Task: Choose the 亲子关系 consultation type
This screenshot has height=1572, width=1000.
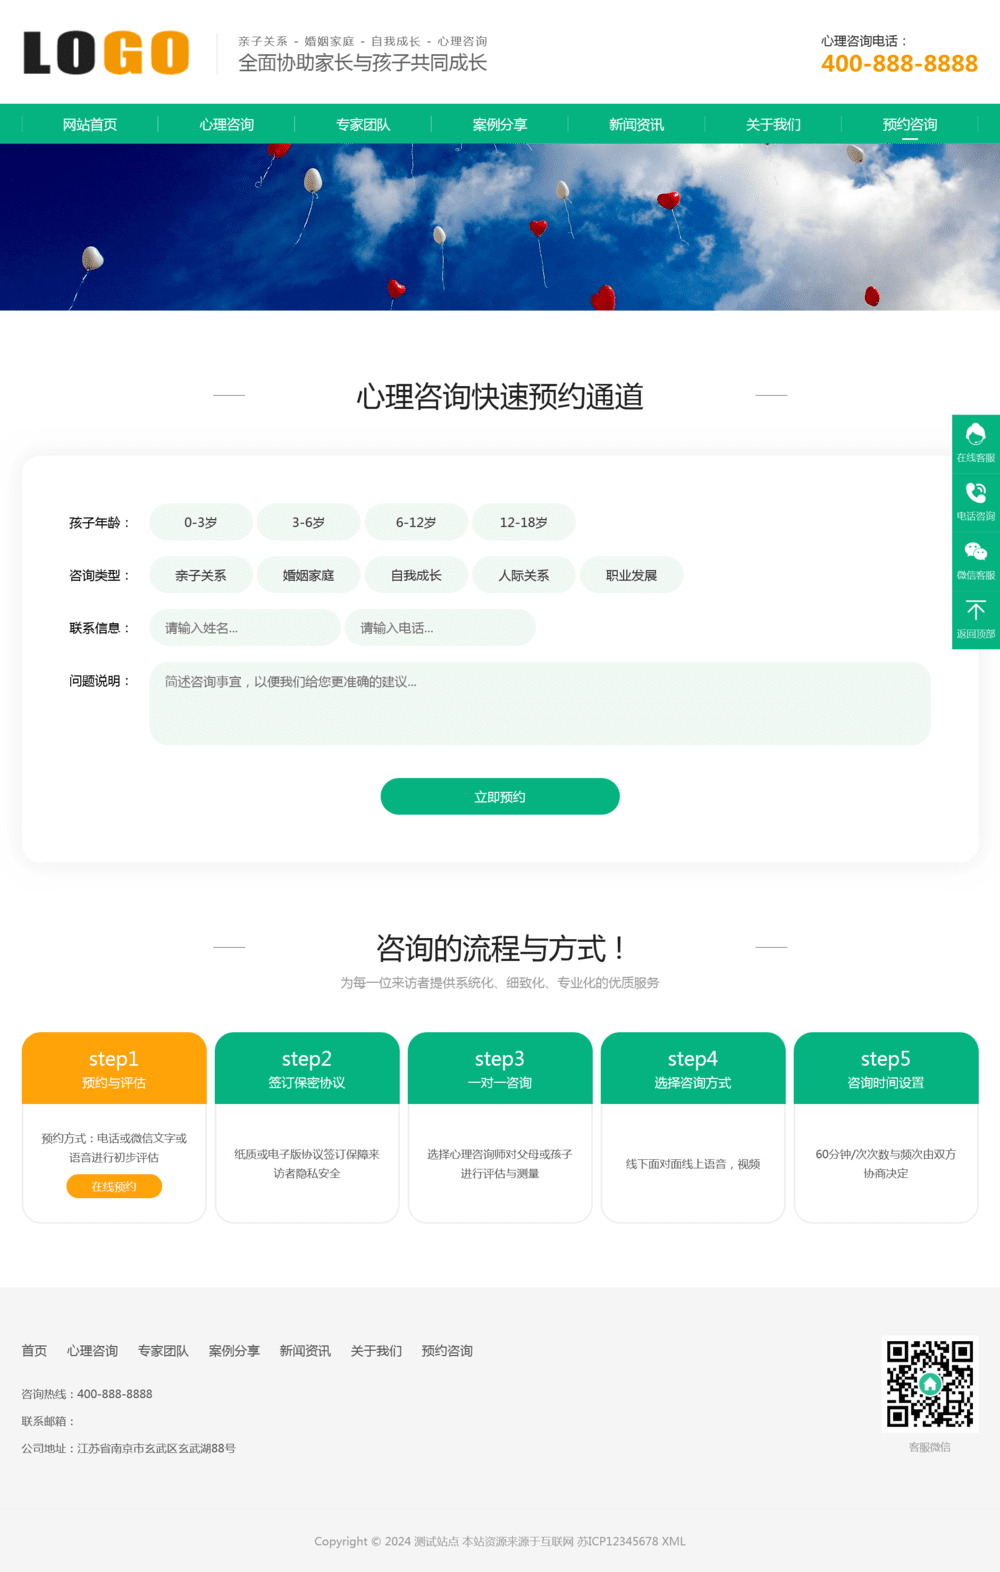Action: coord(200,575)
